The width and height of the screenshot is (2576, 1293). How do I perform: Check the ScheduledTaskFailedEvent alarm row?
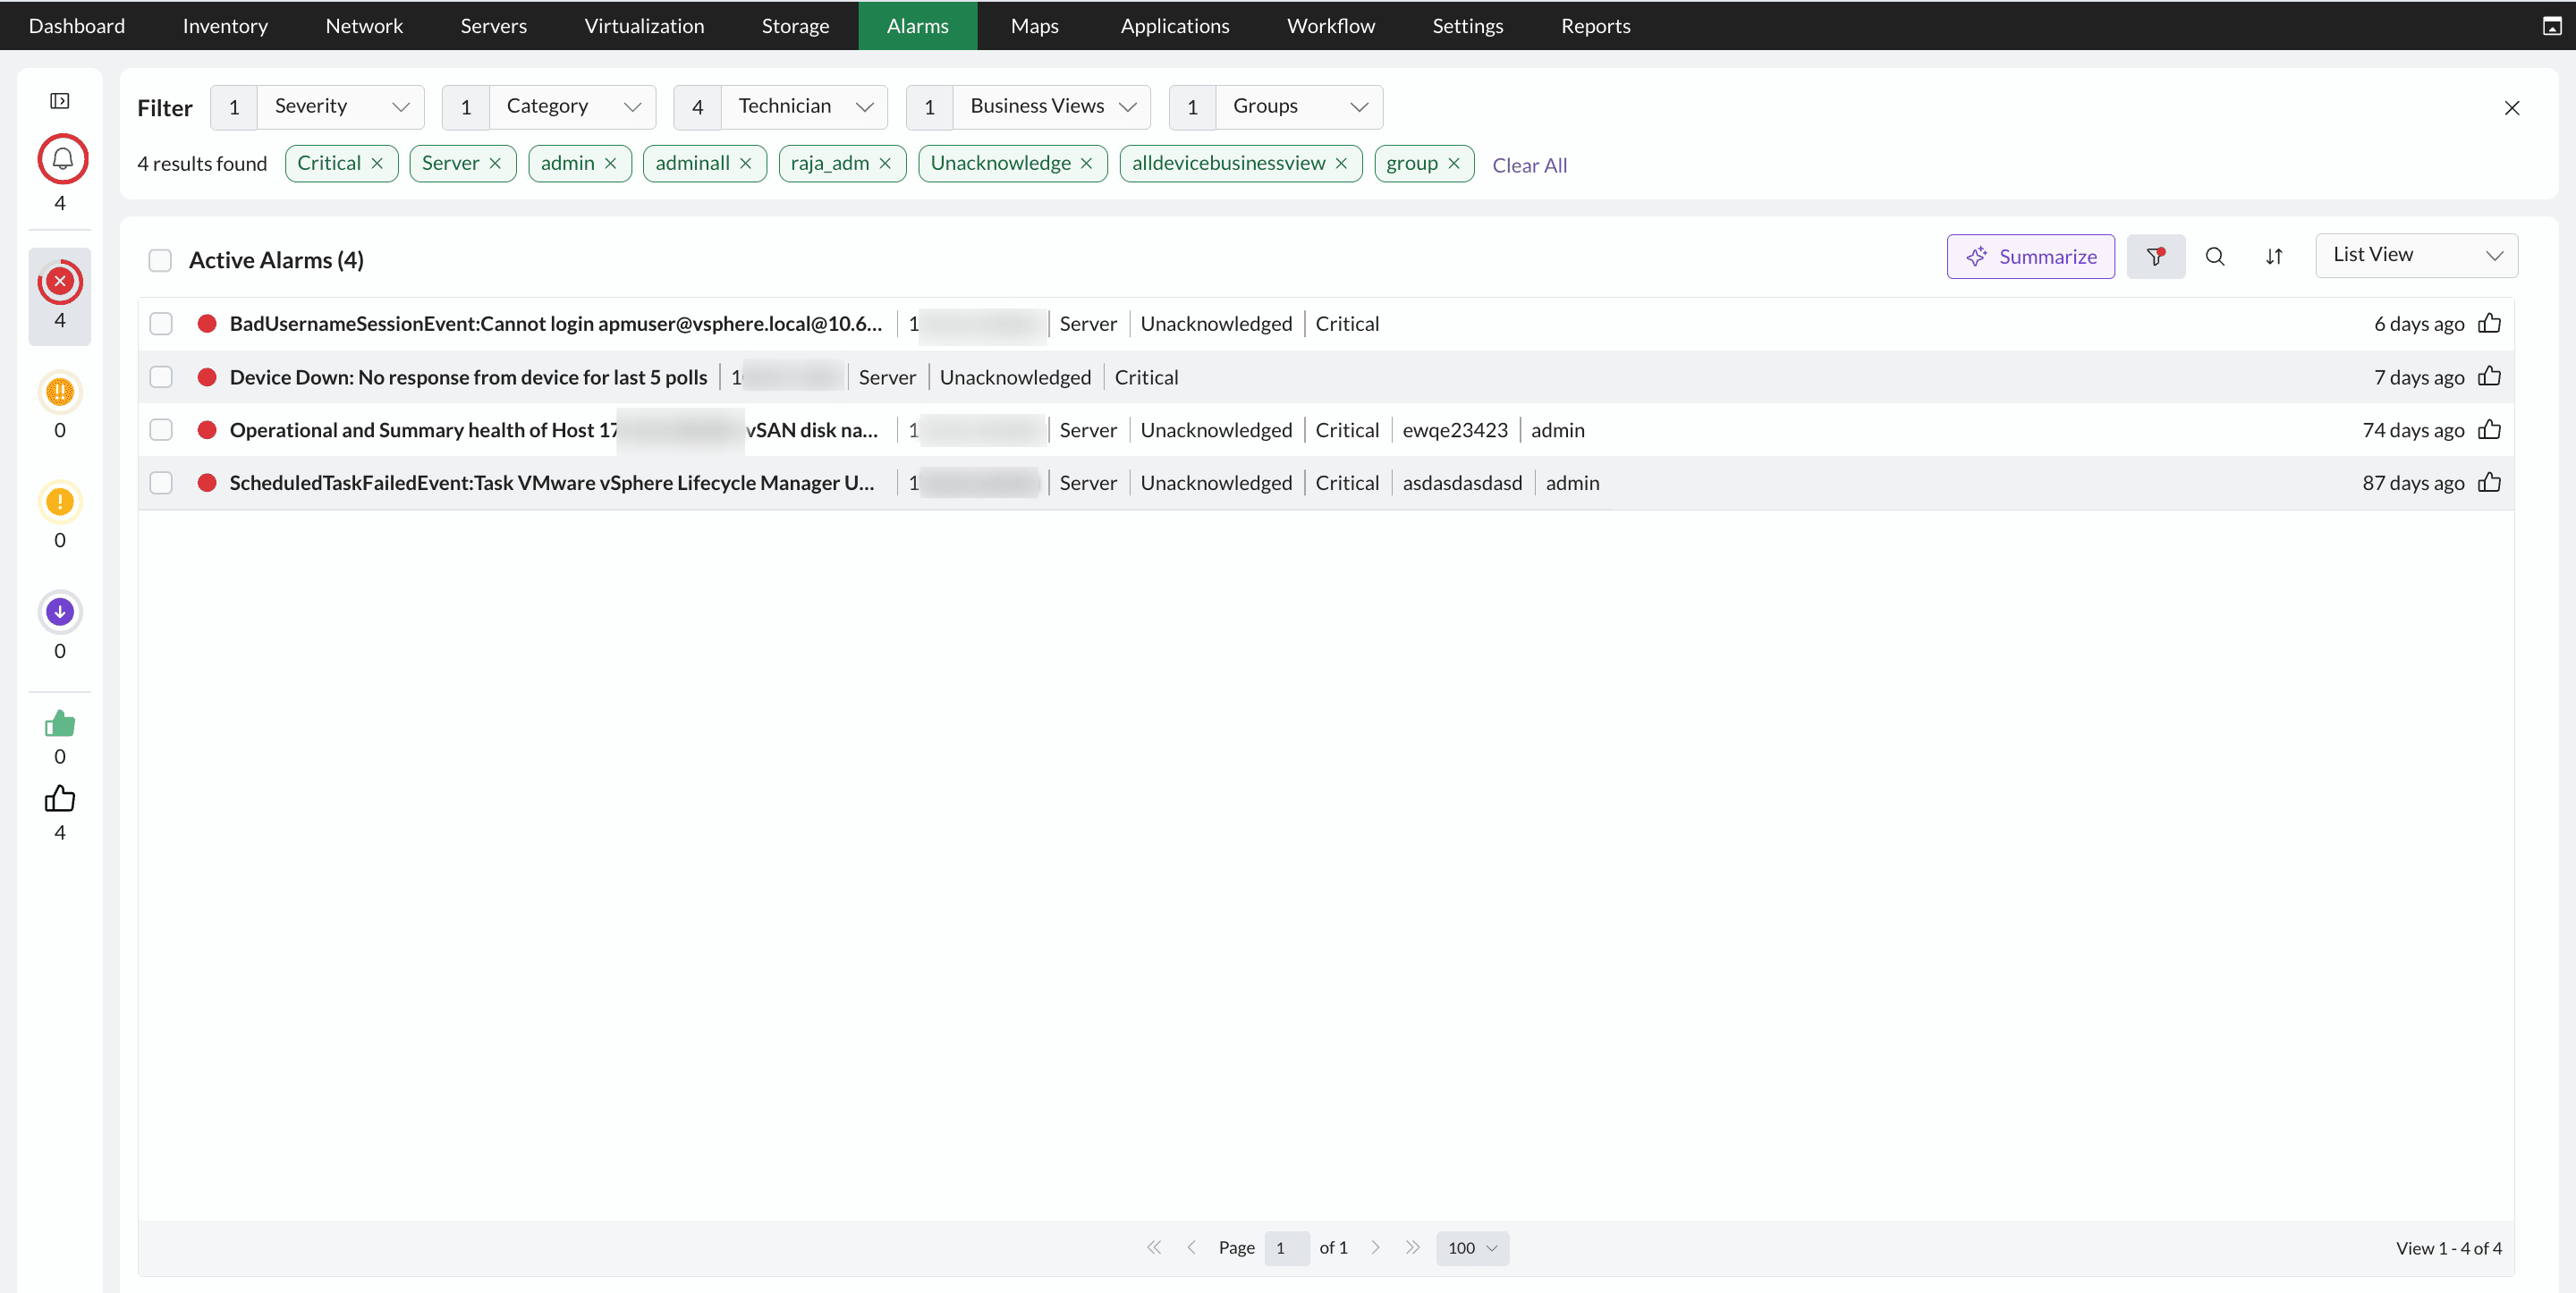tap(161, 483)
